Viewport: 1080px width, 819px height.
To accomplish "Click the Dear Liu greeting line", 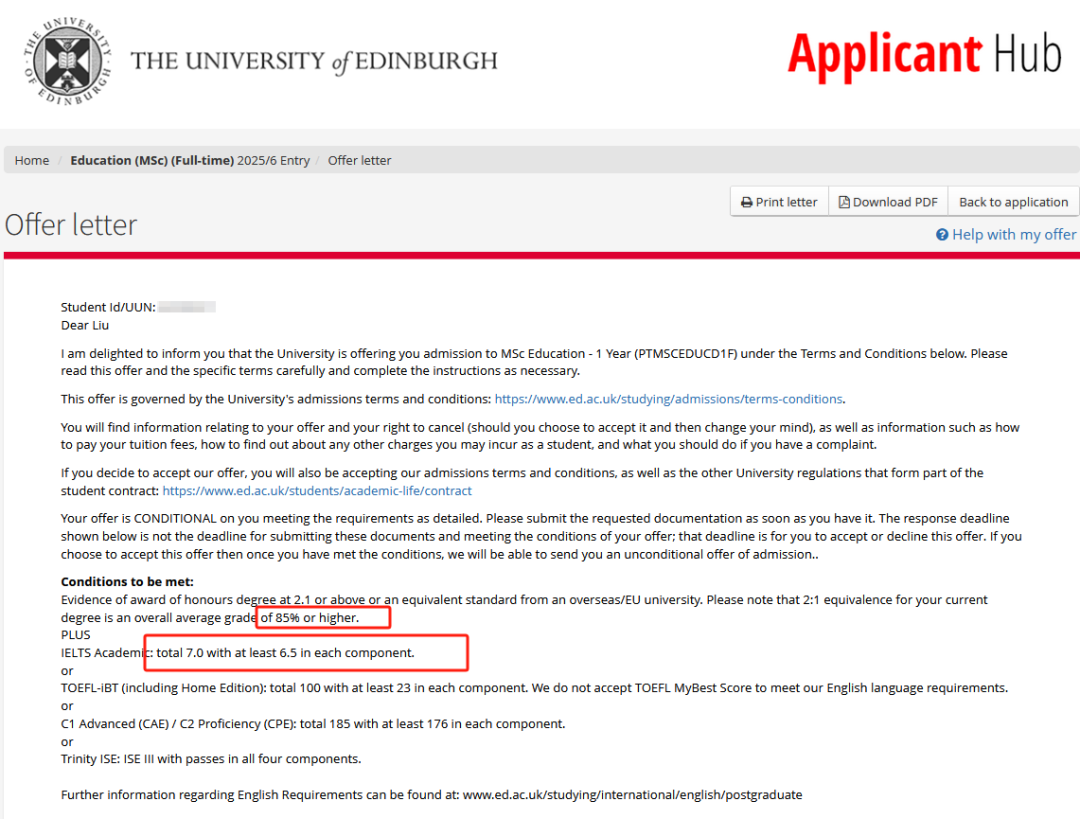I will coord(85,325).
